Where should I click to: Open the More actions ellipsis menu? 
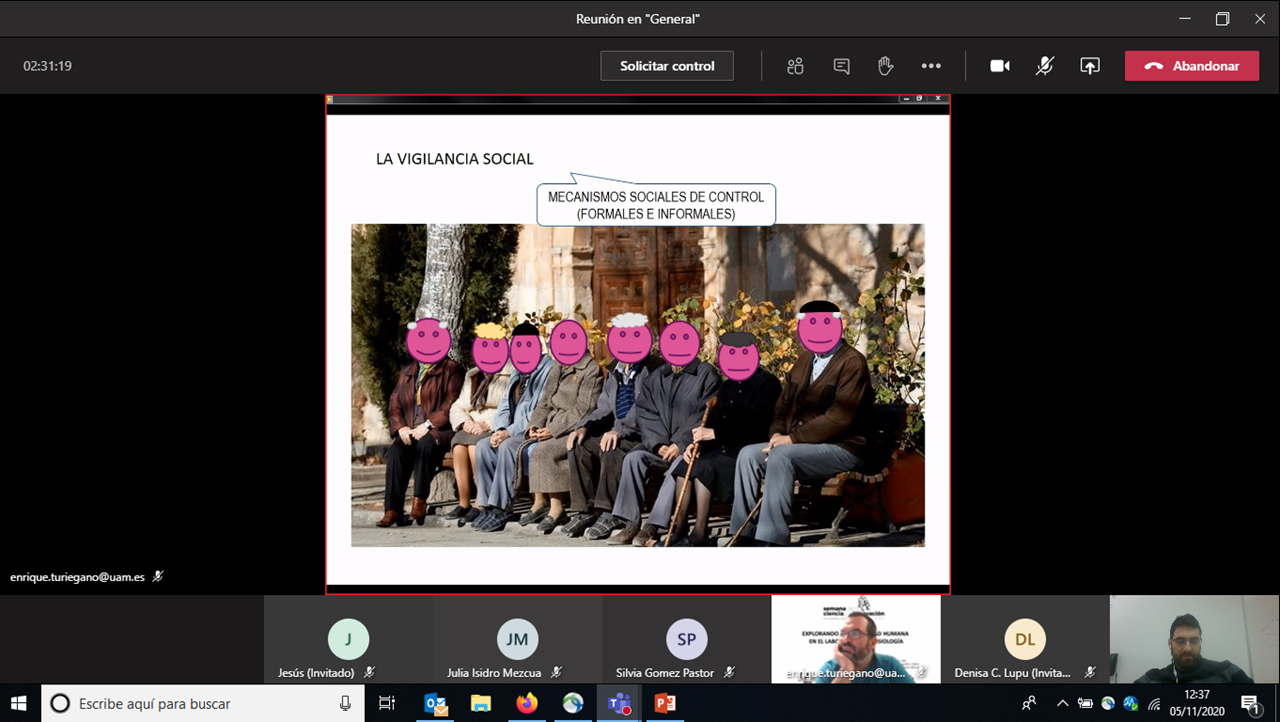coord(931,66)
